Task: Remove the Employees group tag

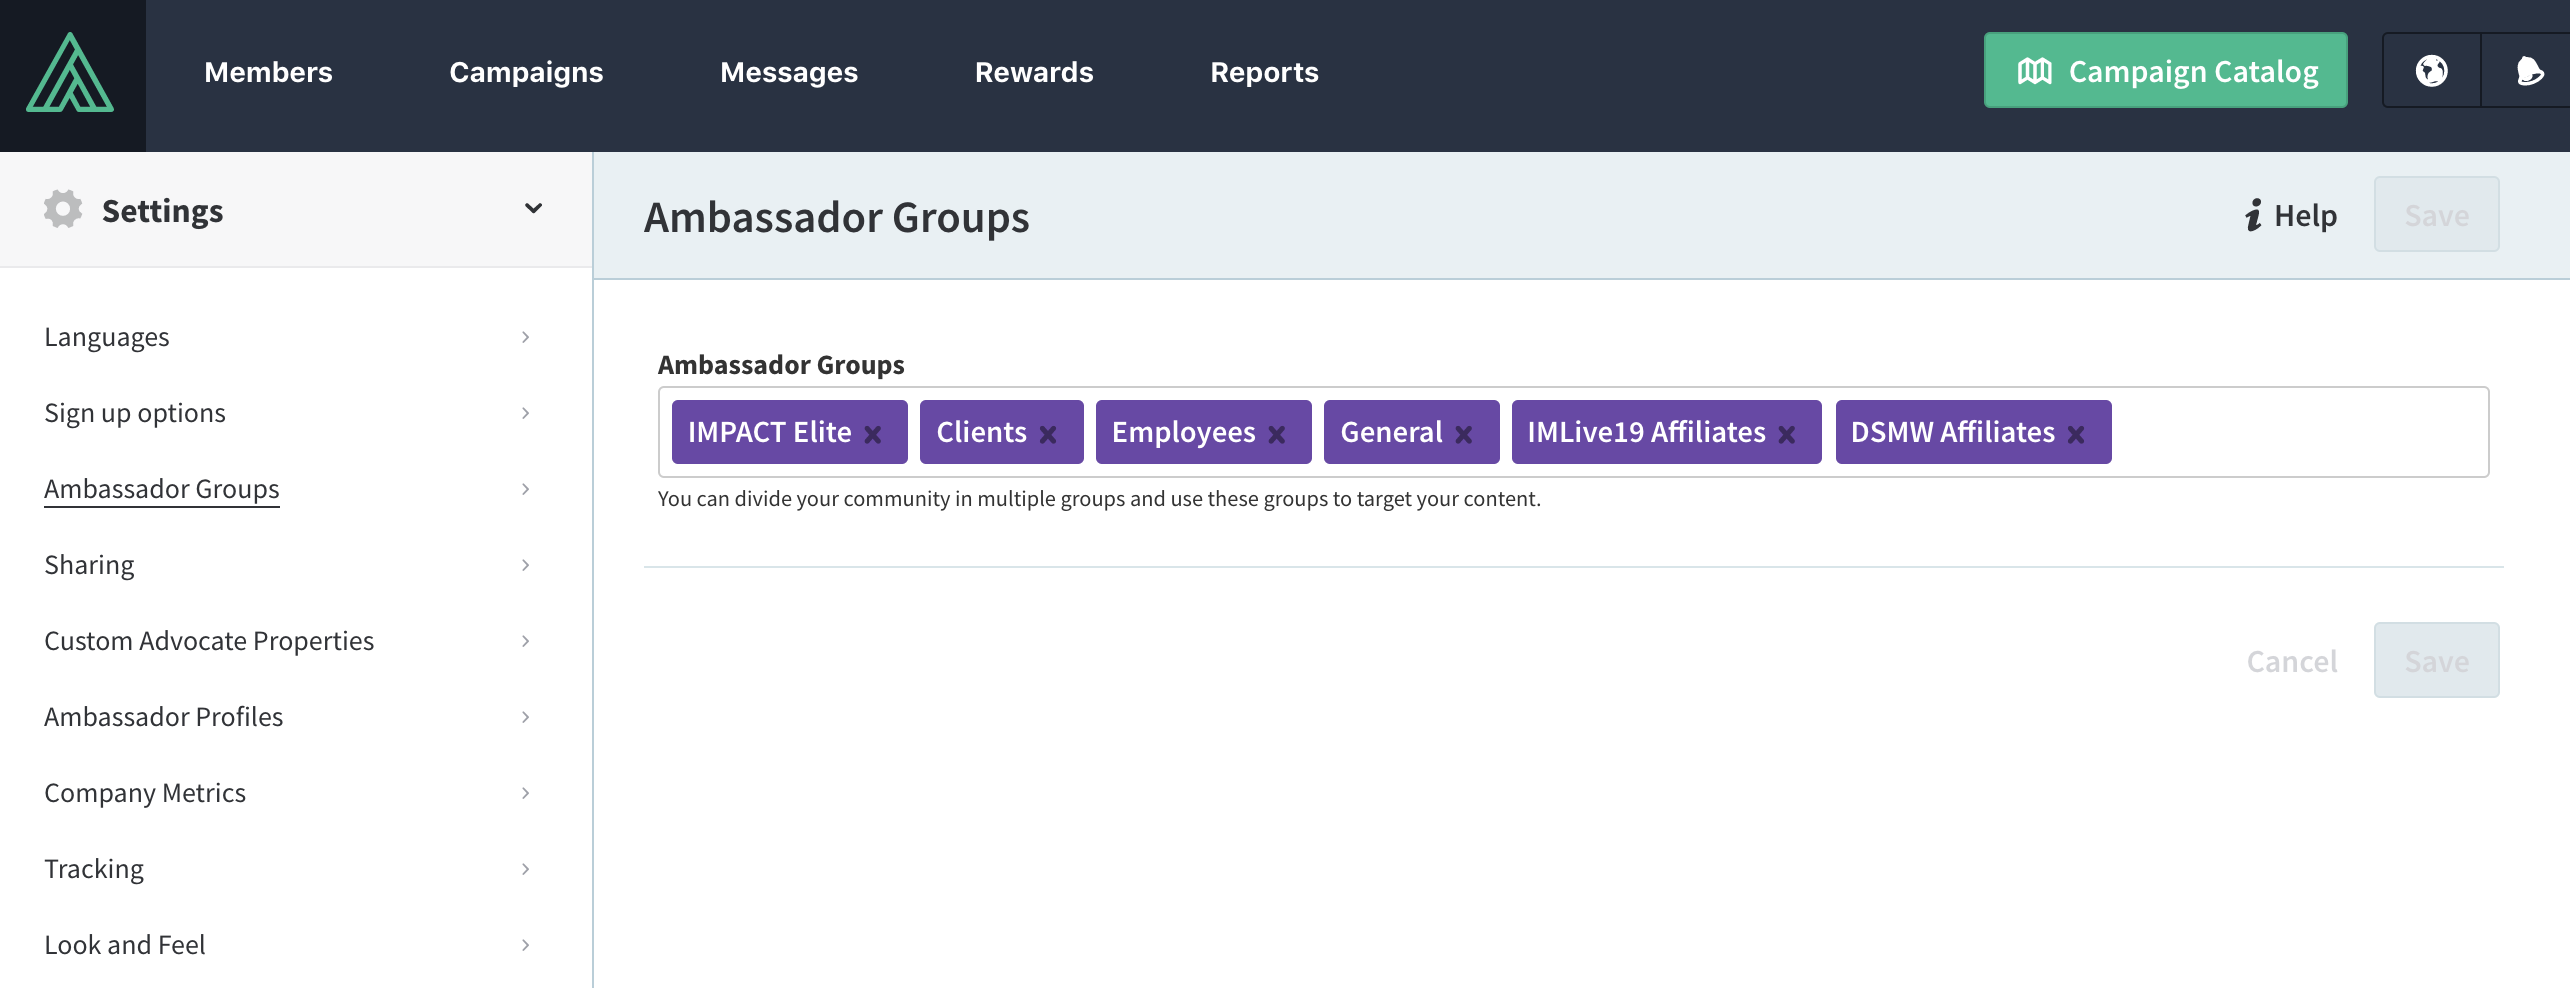Action: click(1277, 434)
